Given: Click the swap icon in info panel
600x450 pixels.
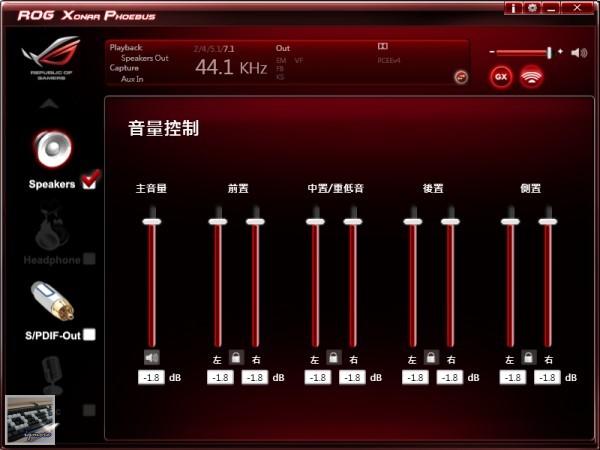Looking at the screenshot, I should (x=461, y=77).
